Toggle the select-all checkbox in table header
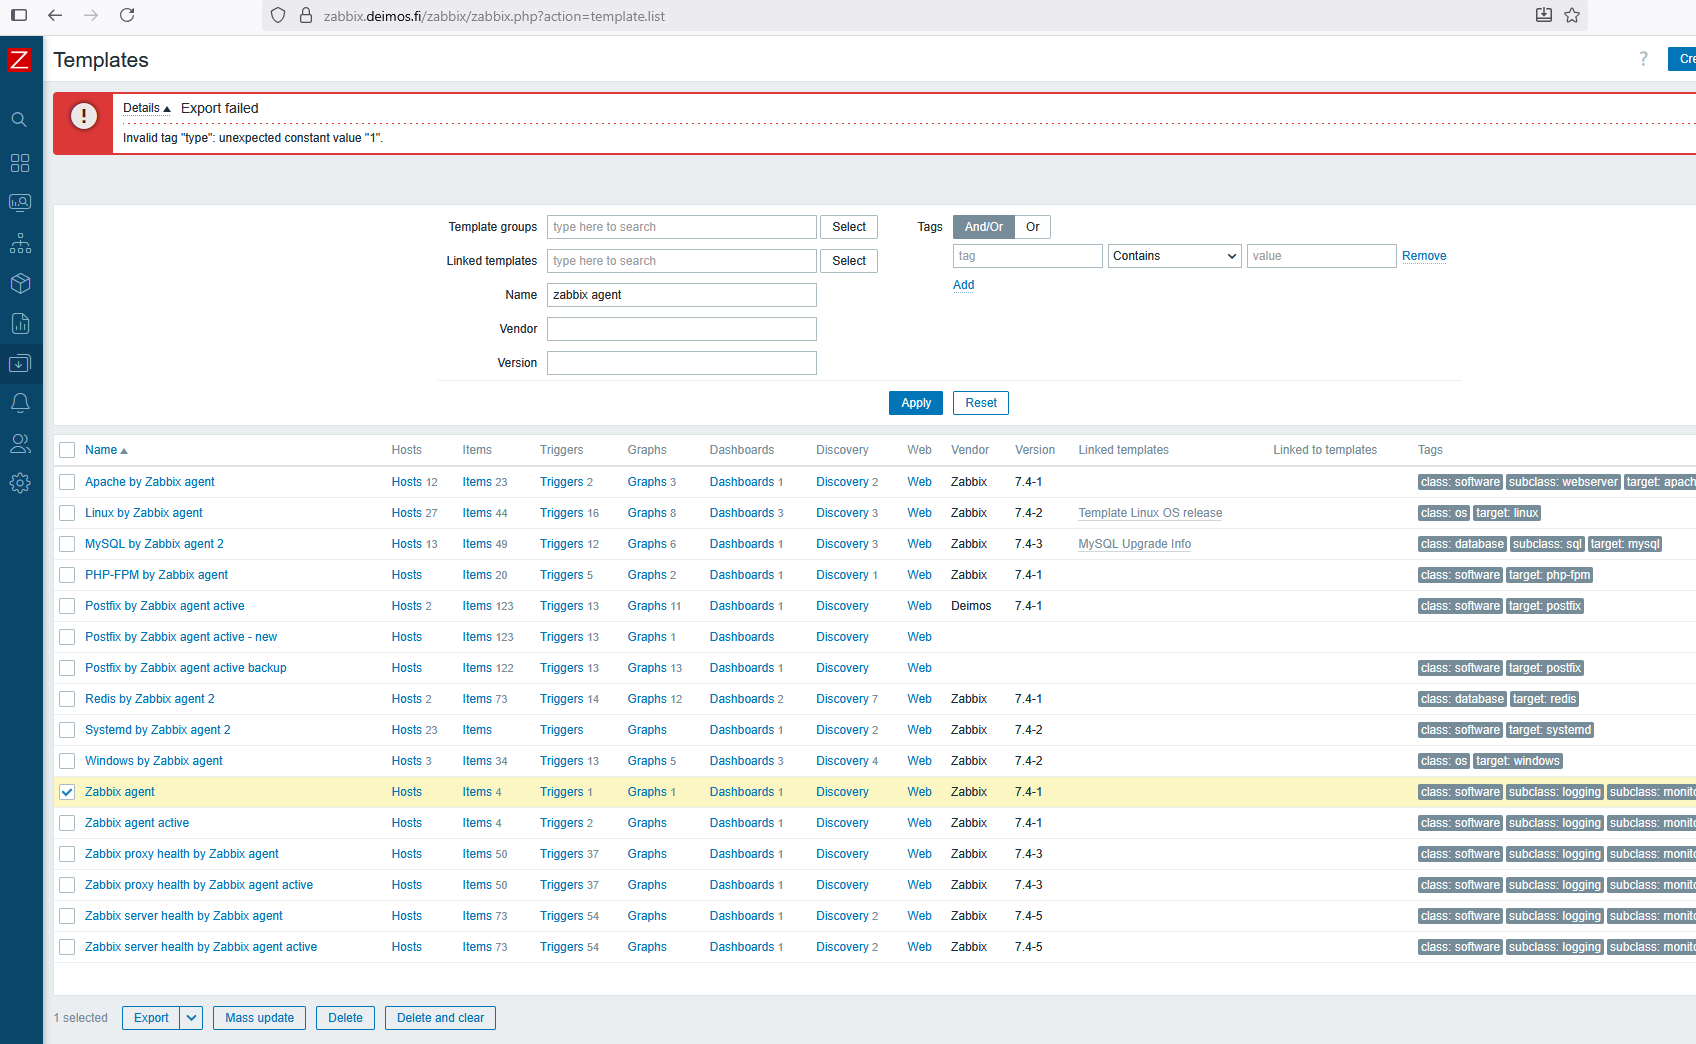Image resolution: width=1696 pixels, height=1044 pixels. pyautogui.click(x=67, y=450)
